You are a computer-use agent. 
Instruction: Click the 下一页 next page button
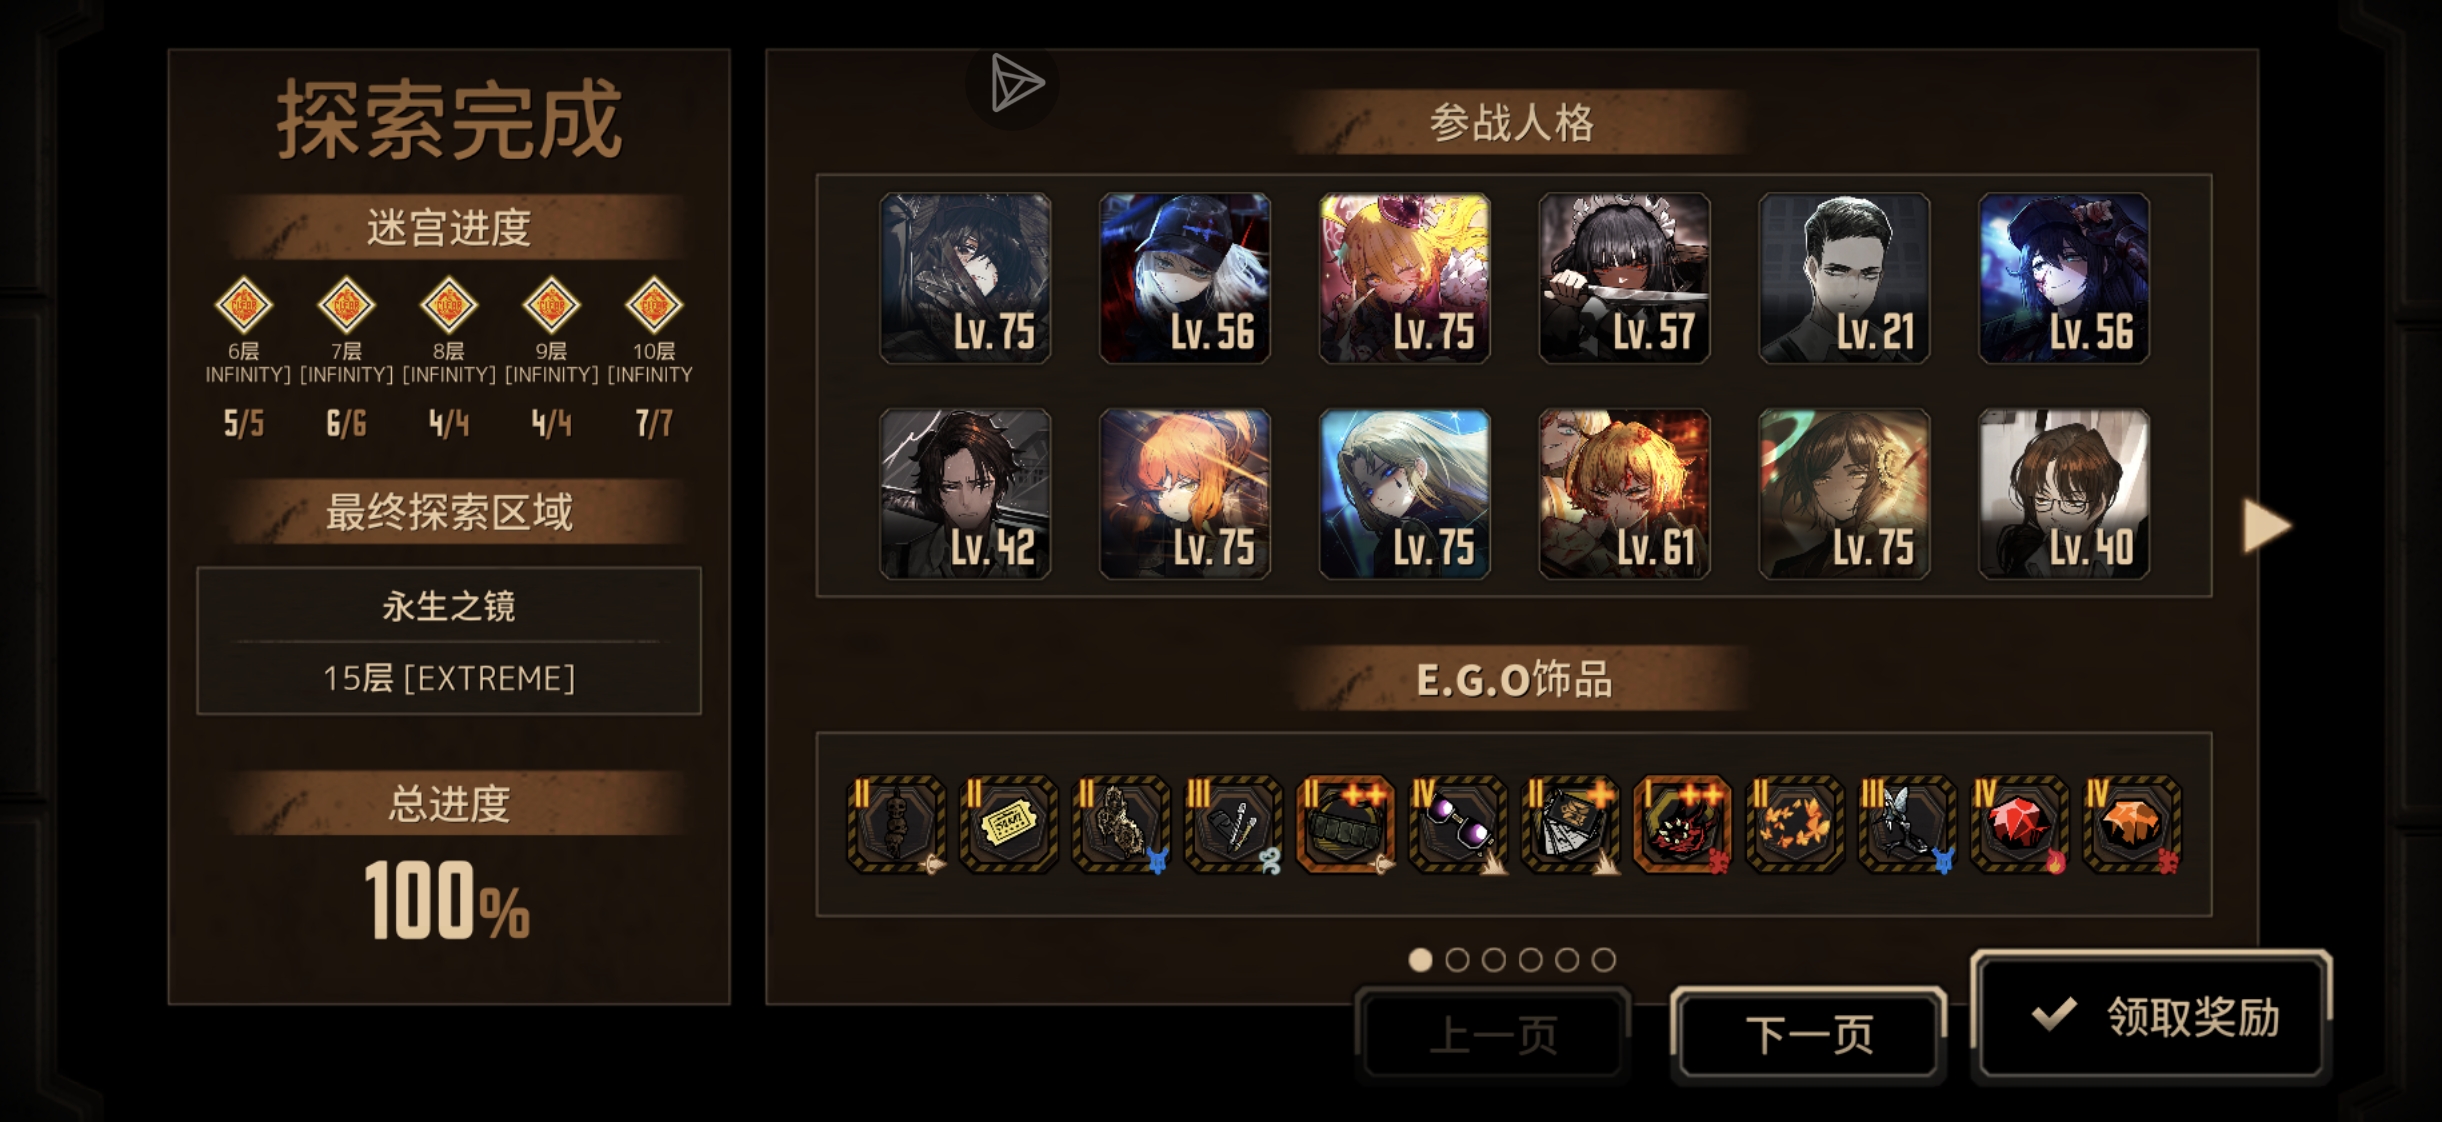1808,1034
